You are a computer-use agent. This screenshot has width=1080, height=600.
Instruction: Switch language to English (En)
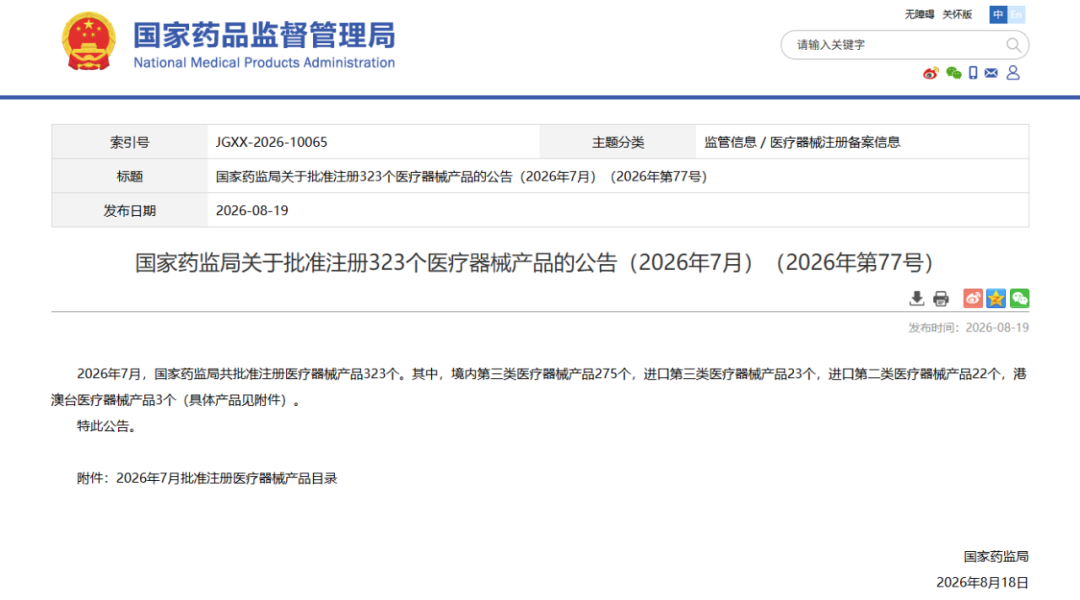[x=1016, y=14]
